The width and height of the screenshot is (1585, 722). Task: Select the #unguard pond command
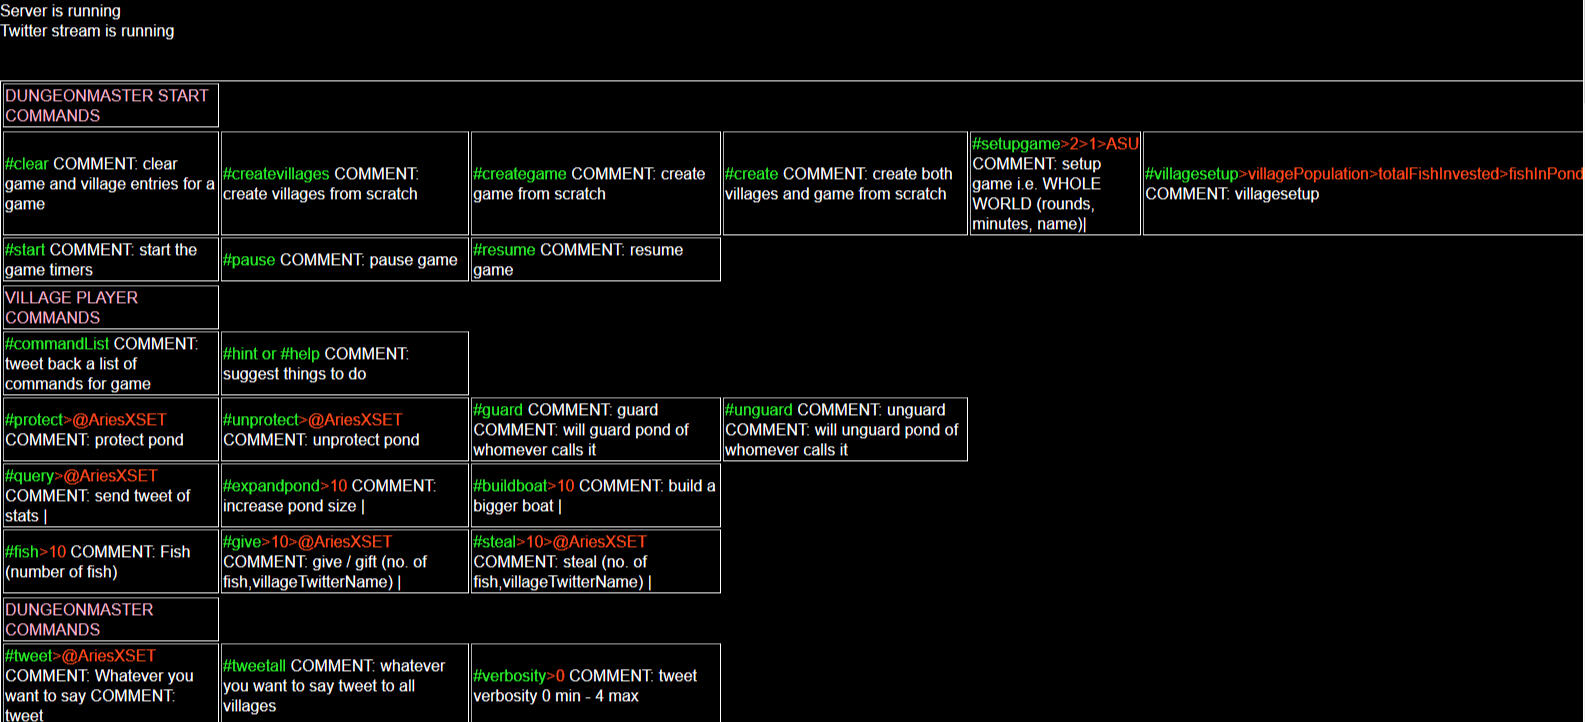coord(758,410)
